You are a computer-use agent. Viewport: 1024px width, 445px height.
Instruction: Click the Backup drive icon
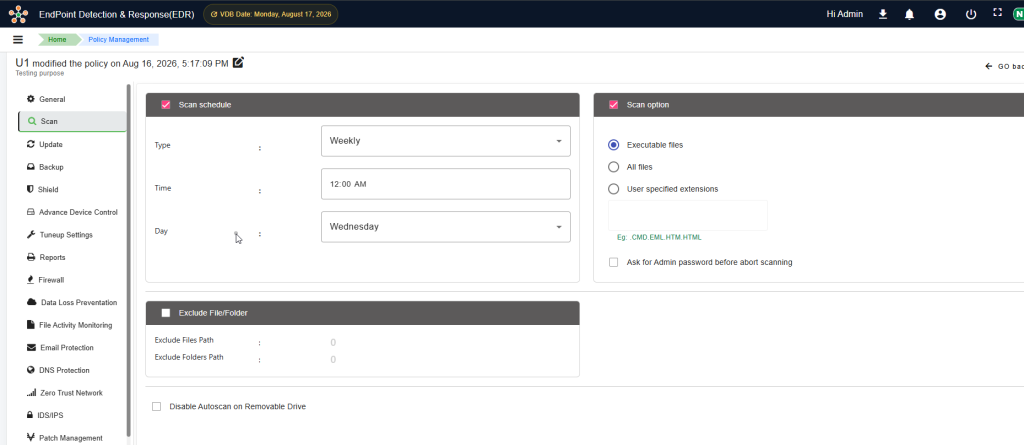point(30,167)
